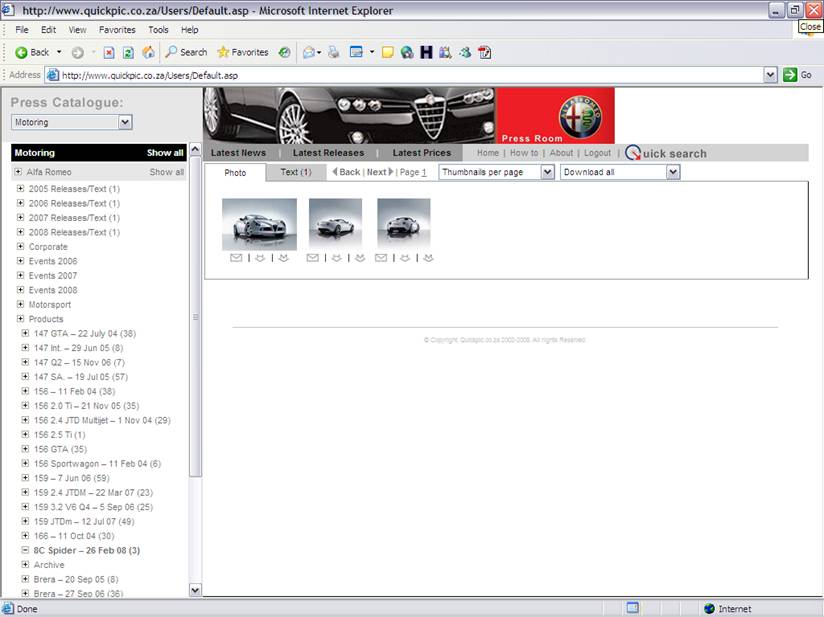Expand the Events 2007 folder
This screenshot has width=824, height=617.
click(20, 275)
